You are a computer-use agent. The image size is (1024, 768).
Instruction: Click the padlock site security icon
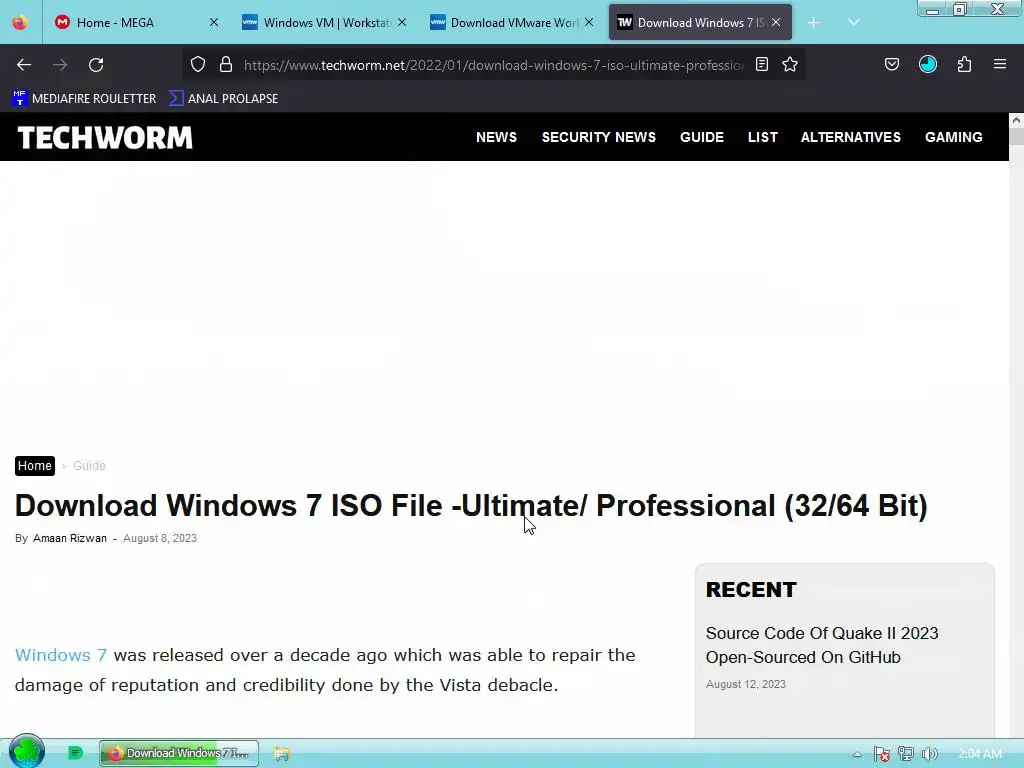[x=226, y=65]
